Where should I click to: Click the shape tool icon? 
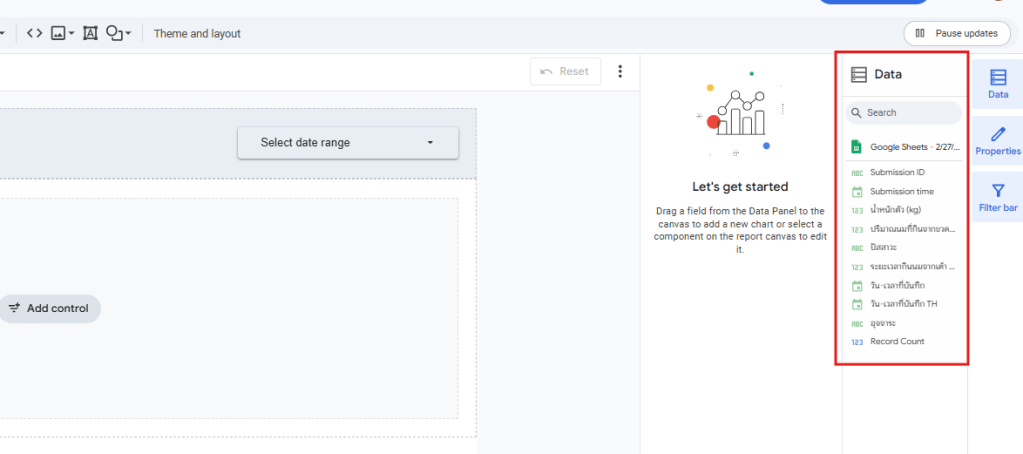tap(114, 33)
